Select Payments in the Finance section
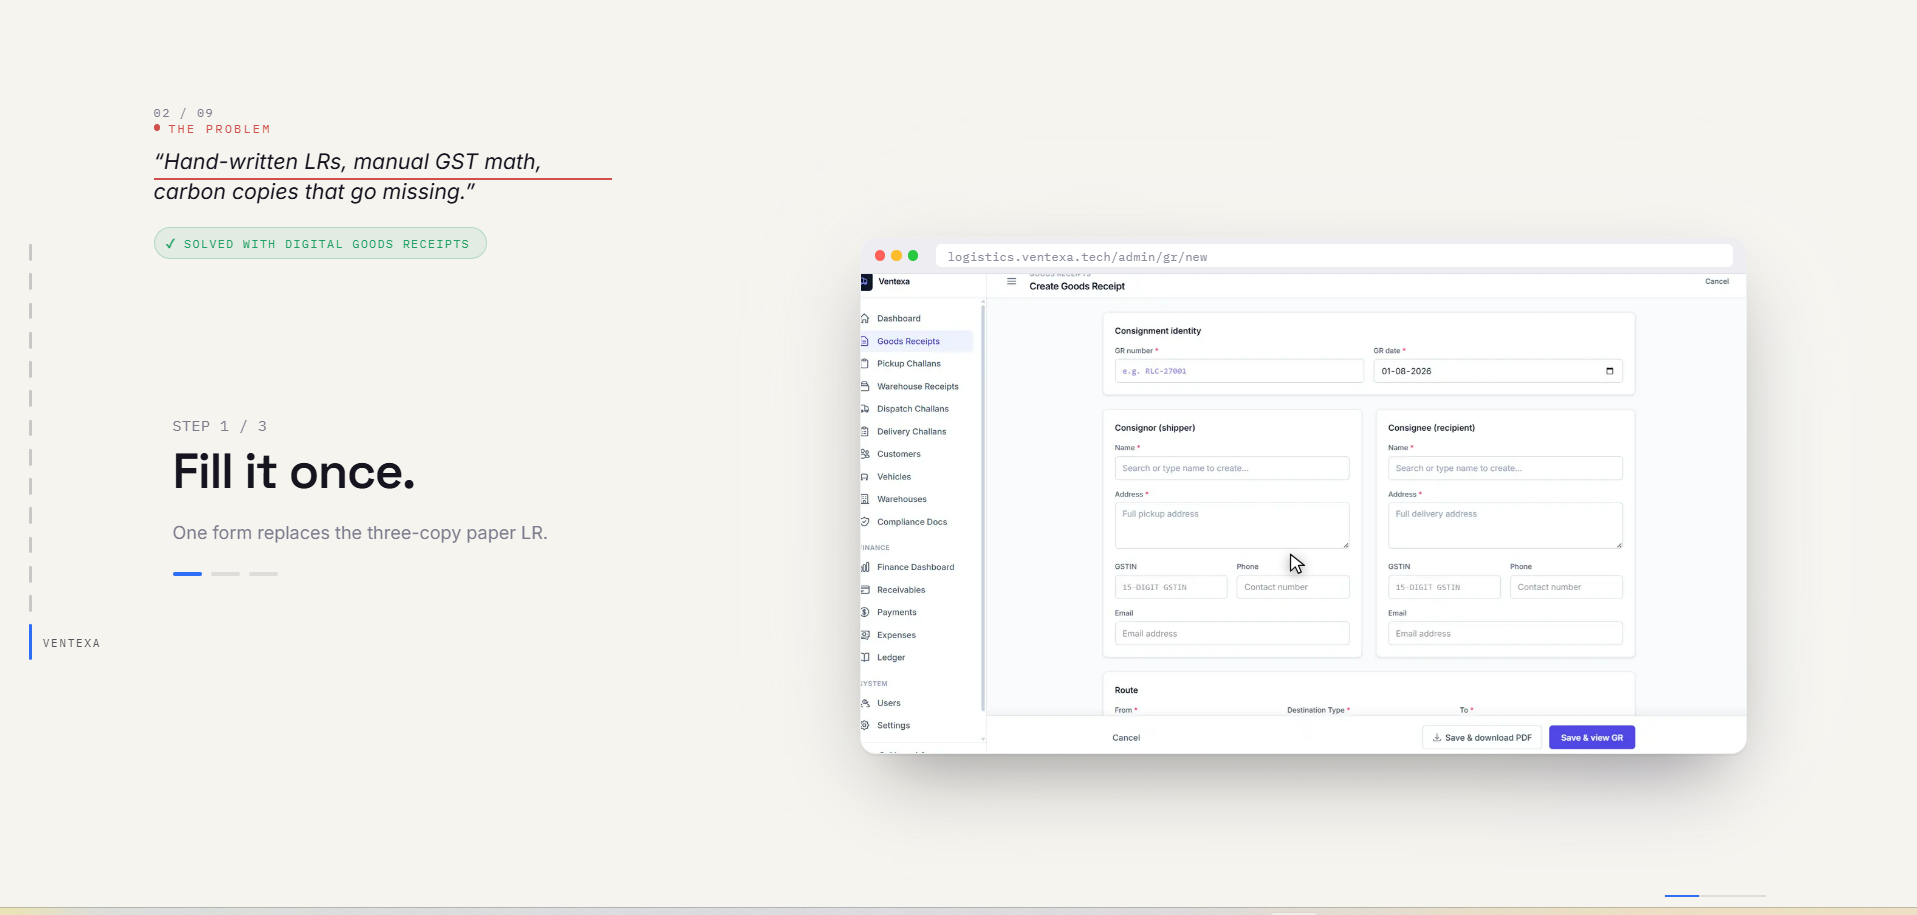Image resolution: width=1917 pixels, height=915 pixels. point(896,612)
